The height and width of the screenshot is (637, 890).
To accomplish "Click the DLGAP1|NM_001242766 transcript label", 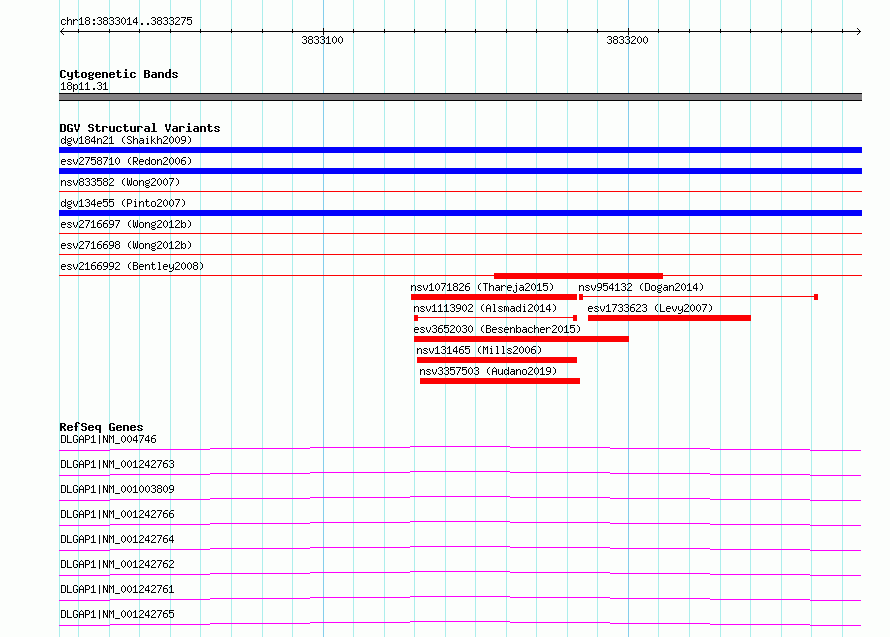I will (x=117, y=514).
